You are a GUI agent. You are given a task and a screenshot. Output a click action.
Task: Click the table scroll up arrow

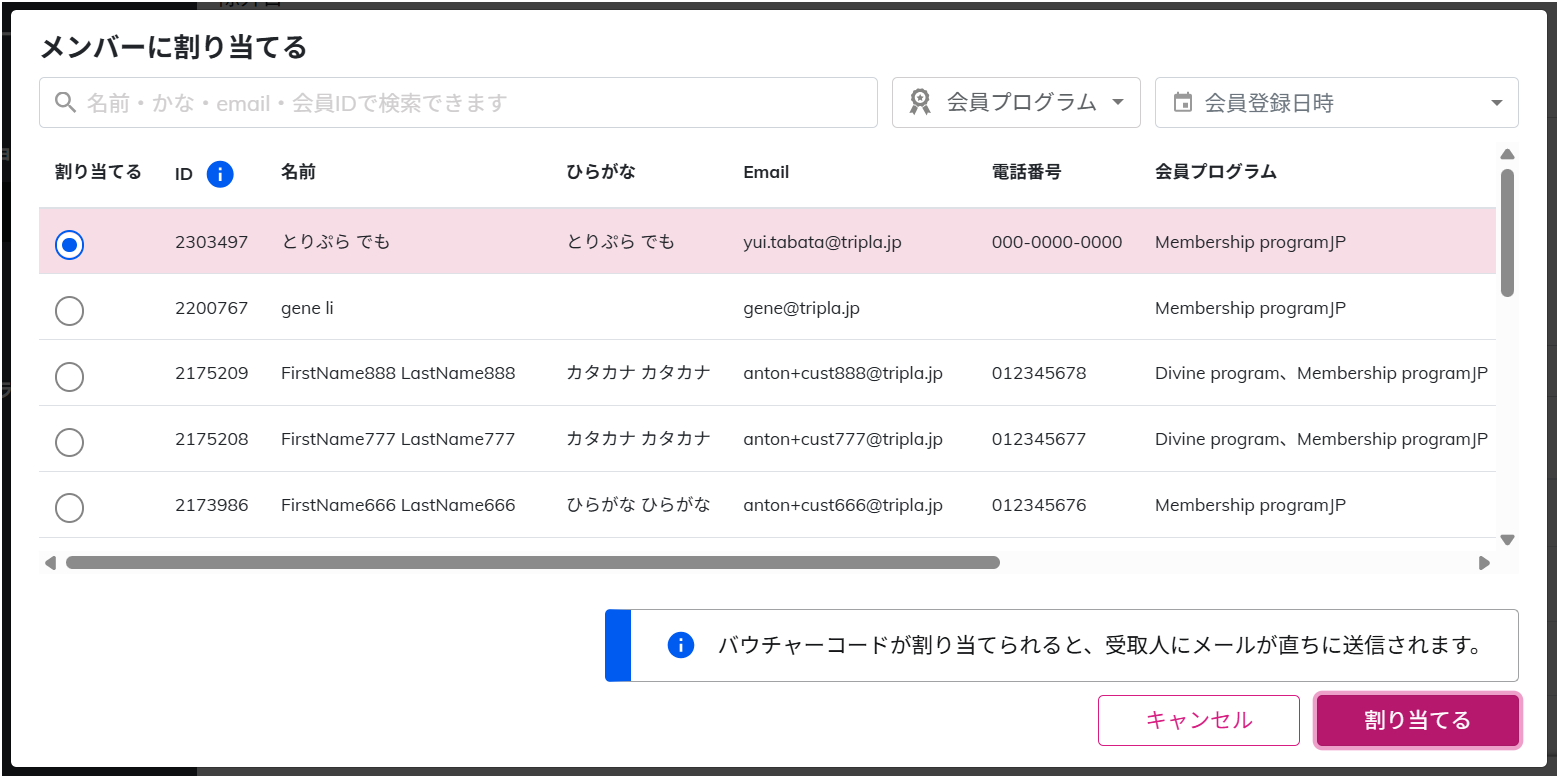point(1507,154)
